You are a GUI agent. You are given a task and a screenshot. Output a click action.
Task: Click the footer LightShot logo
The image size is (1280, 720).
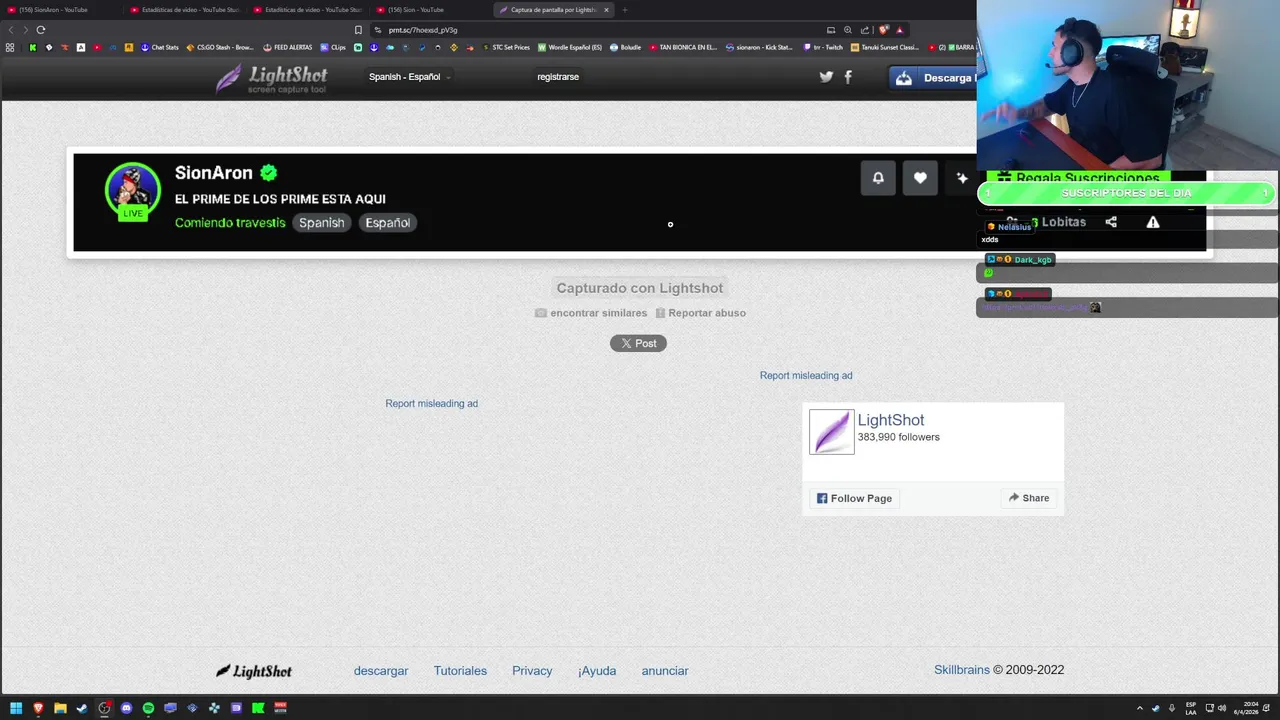point(254,671)
